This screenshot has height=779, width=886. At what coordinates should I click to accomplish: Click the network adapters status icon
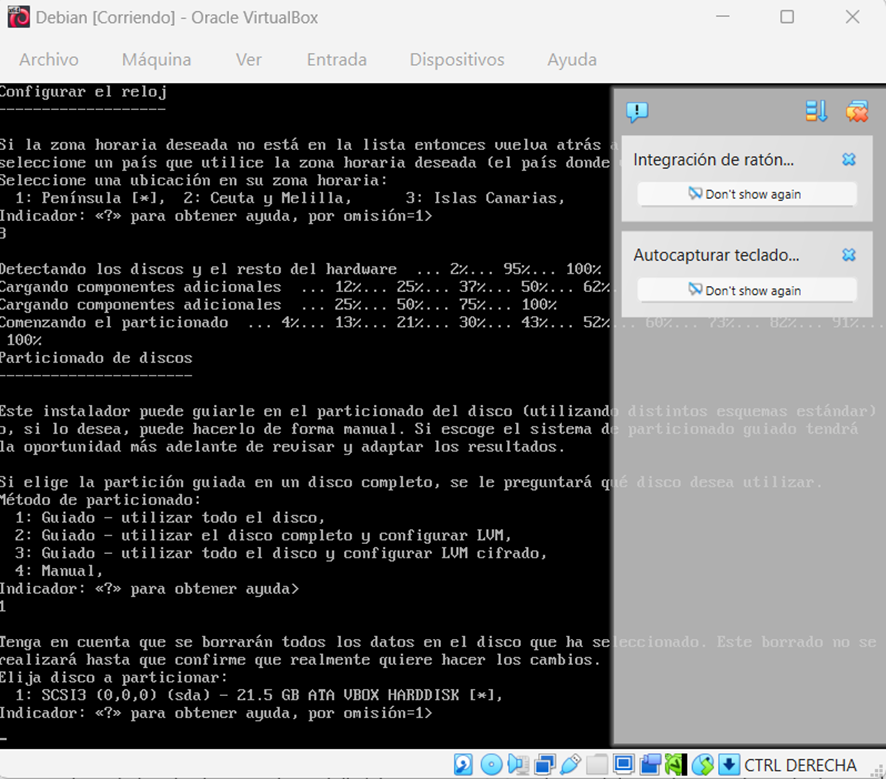[544, 765]
